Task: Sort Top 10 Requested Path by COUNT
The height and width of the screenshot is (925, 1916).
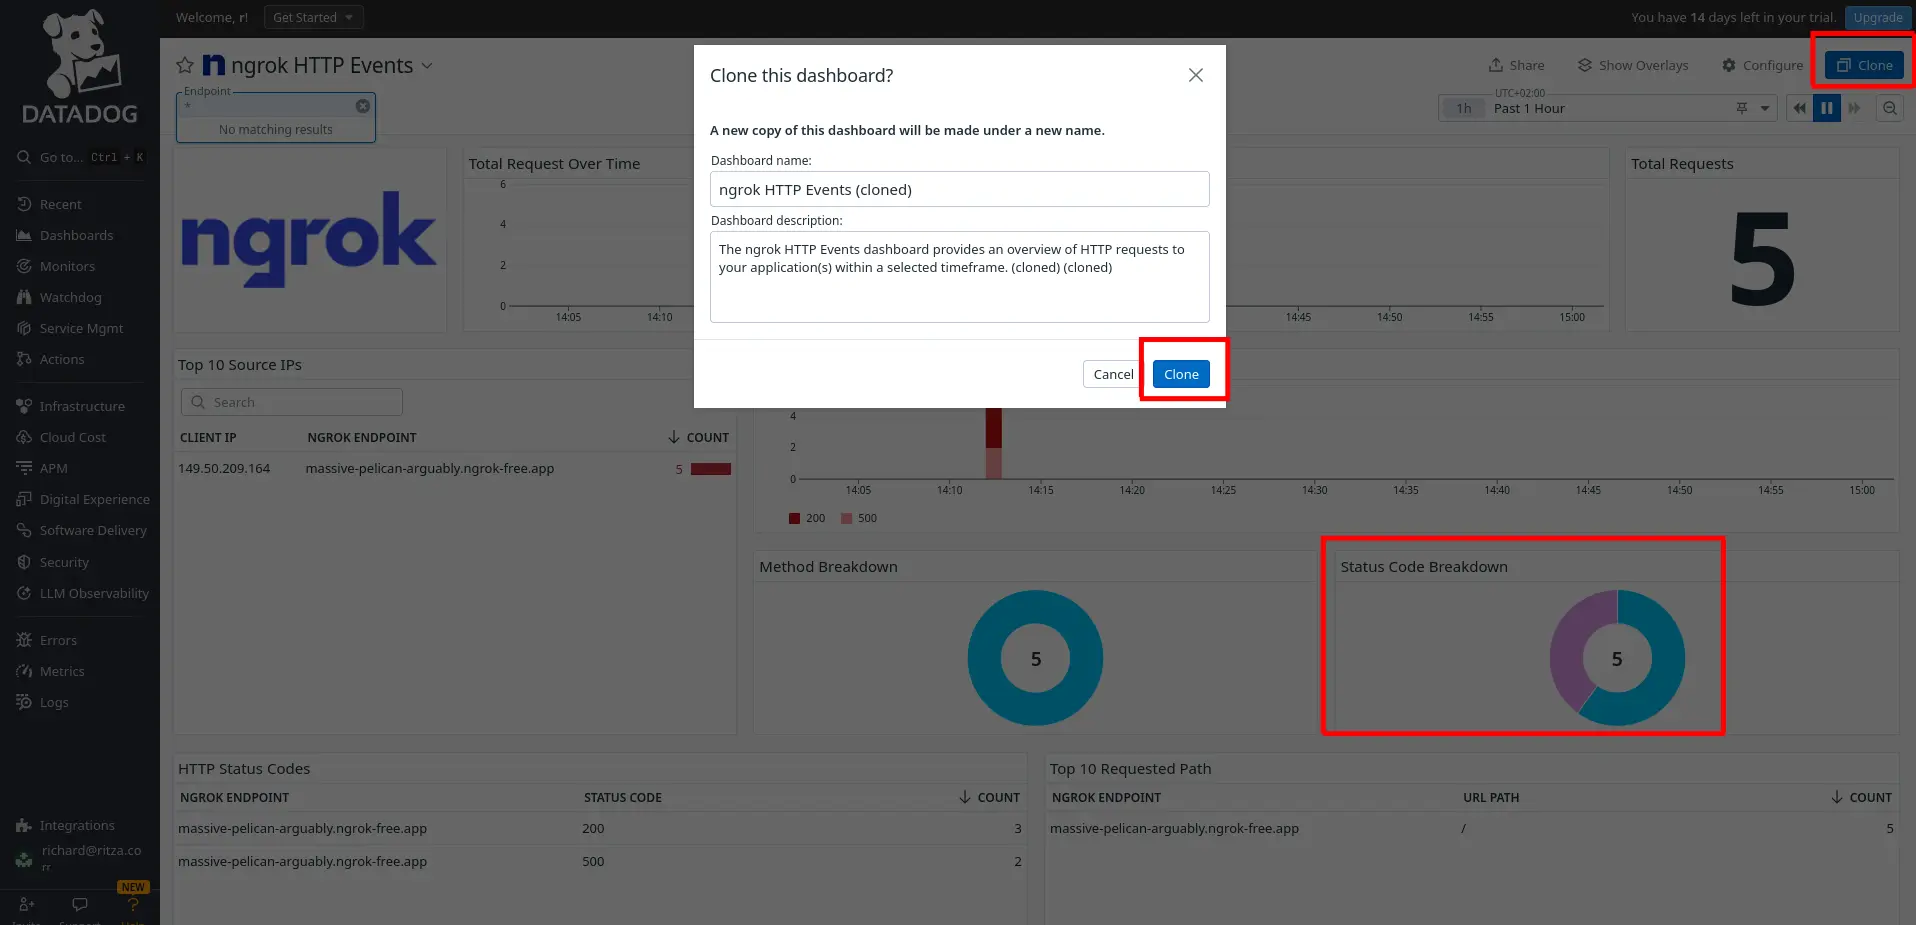Action: 1862,797
